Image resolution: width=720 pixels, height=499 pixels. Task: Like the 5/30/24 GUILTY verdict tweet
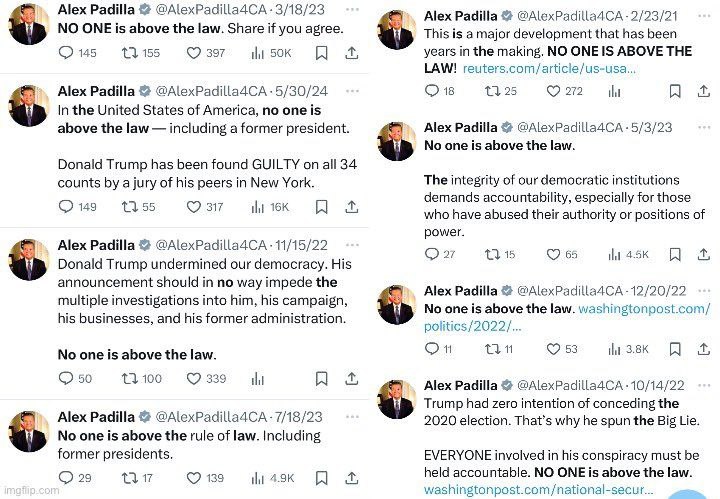pyautogui.click(x=194, y=207)
